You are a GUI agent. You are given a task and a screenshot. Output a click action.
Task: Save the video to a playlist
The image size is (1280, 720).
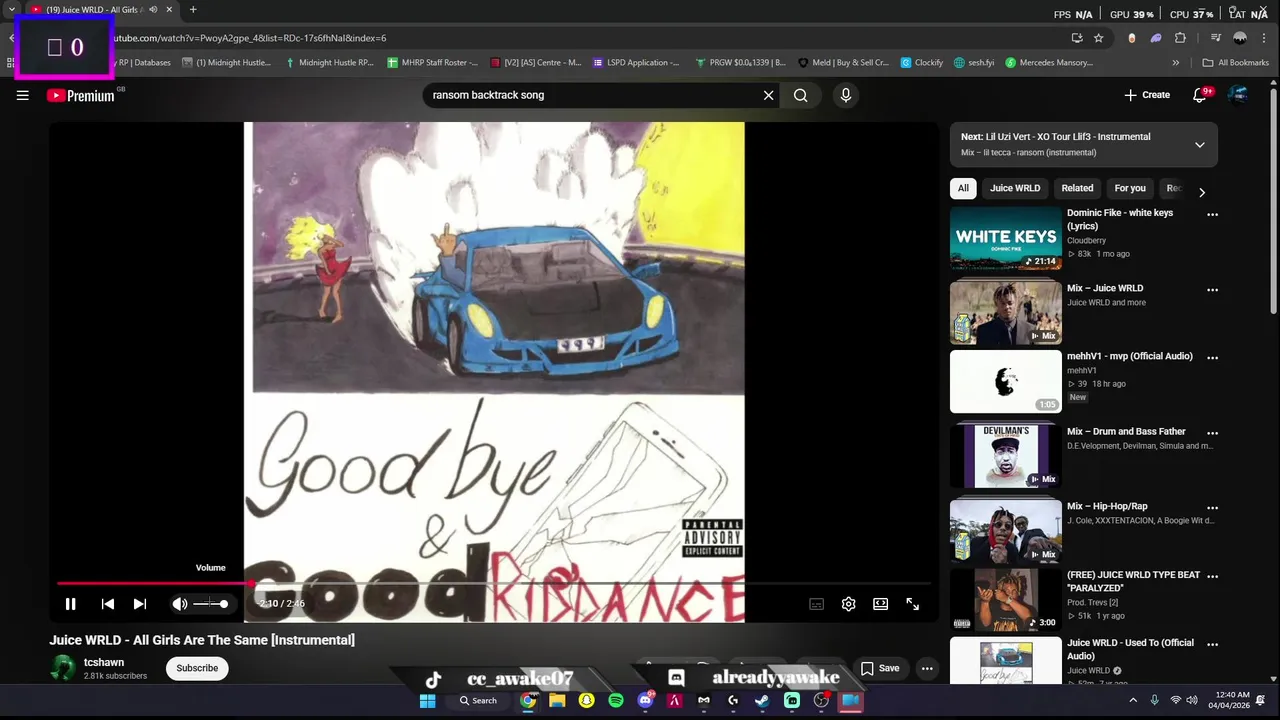point(880,668)
